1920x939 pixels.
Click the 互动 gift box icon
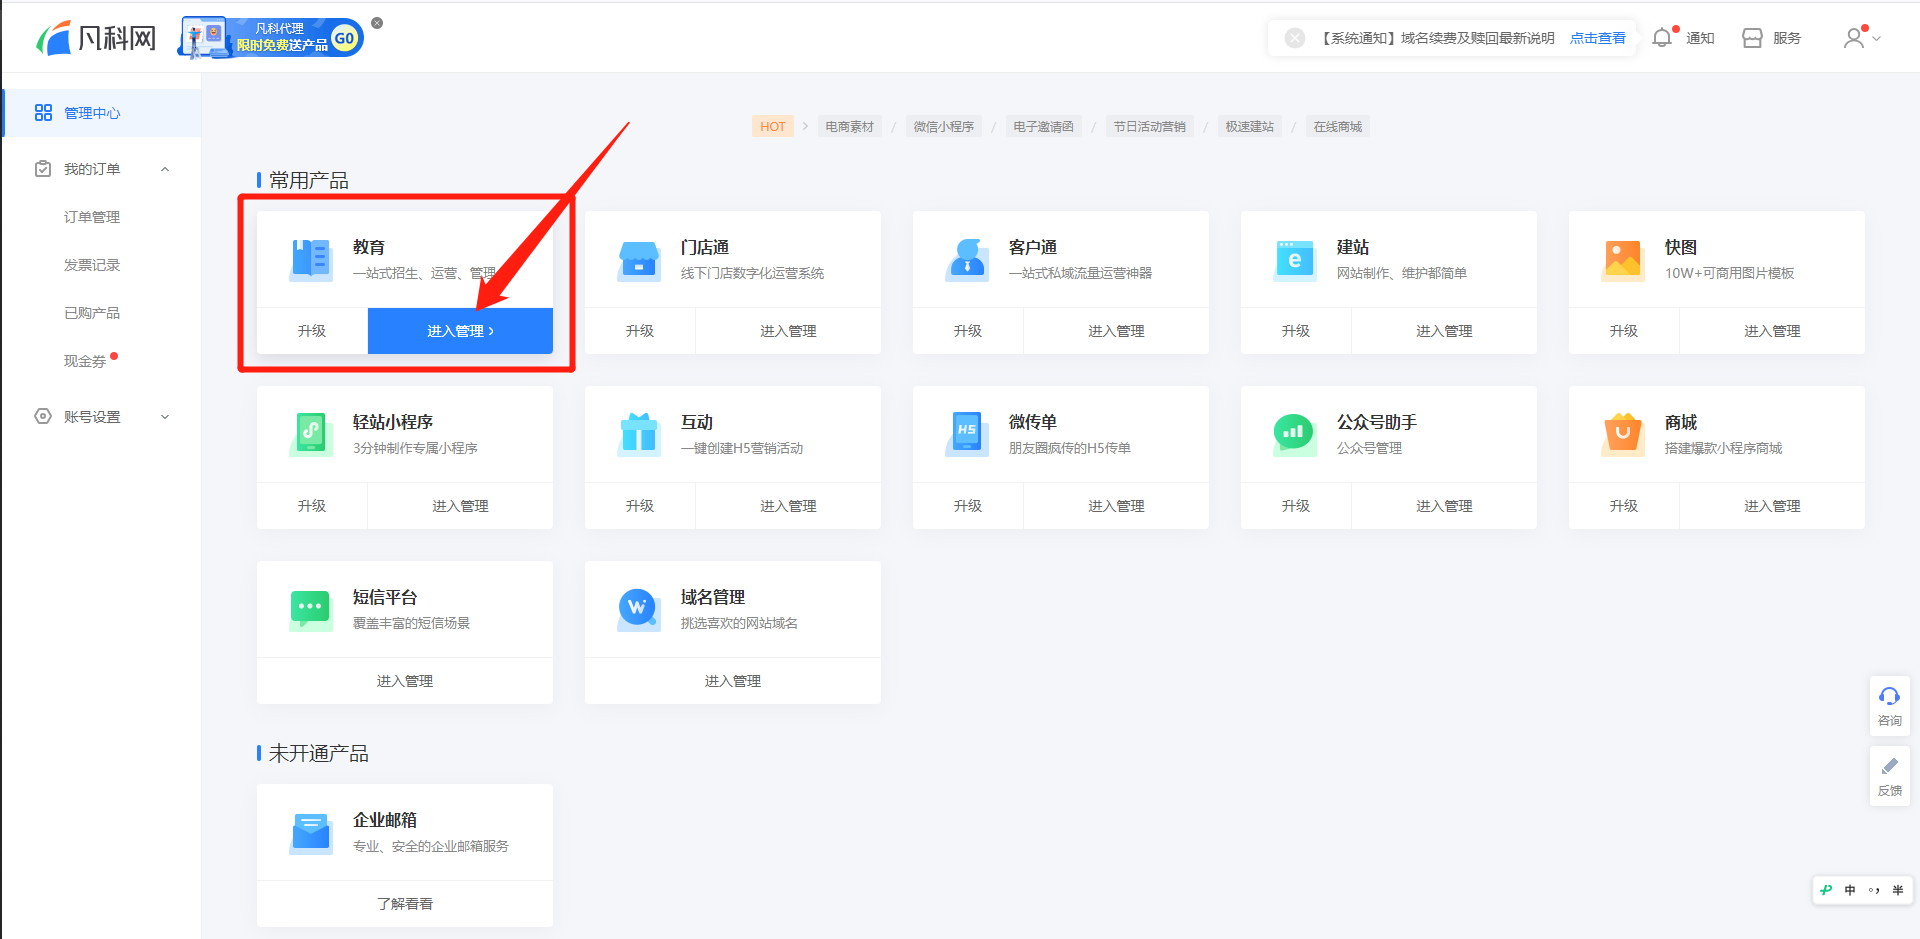tap(639, 434)
